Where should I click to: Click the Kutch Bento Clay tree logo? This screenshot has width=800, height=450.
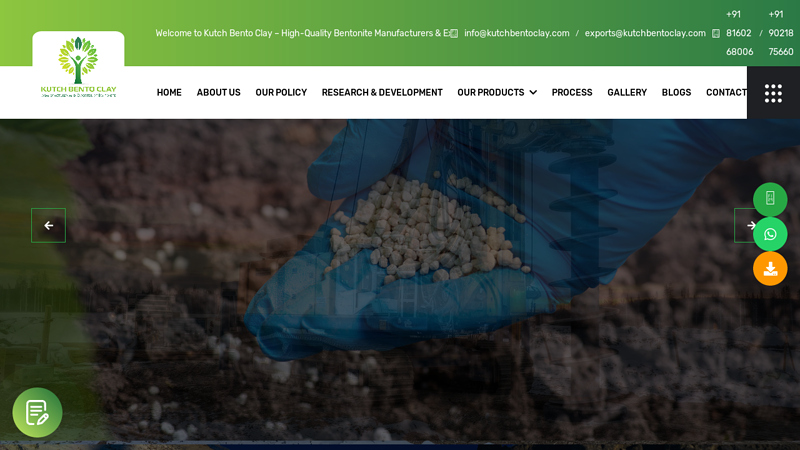point(78,67)
